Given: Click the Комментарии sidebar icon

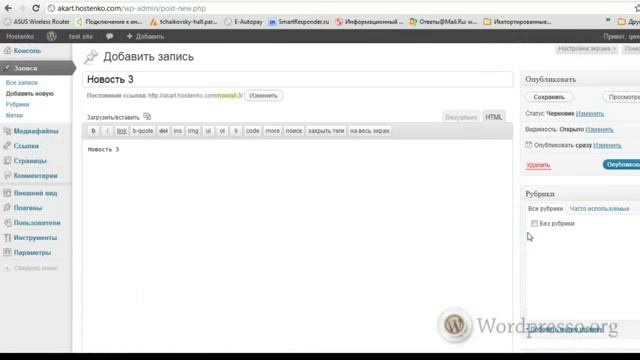Looking at the screenshot, I should click(x=7, y=176).
